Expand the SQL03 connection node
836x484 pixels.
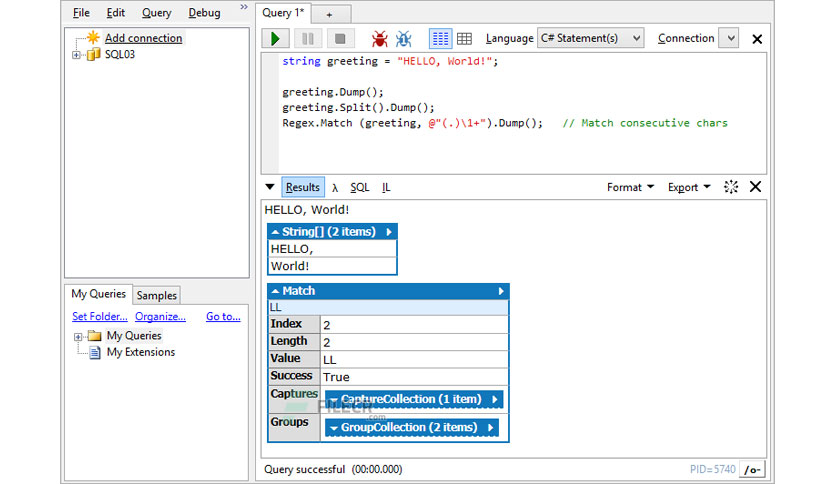tap(76, 55)
